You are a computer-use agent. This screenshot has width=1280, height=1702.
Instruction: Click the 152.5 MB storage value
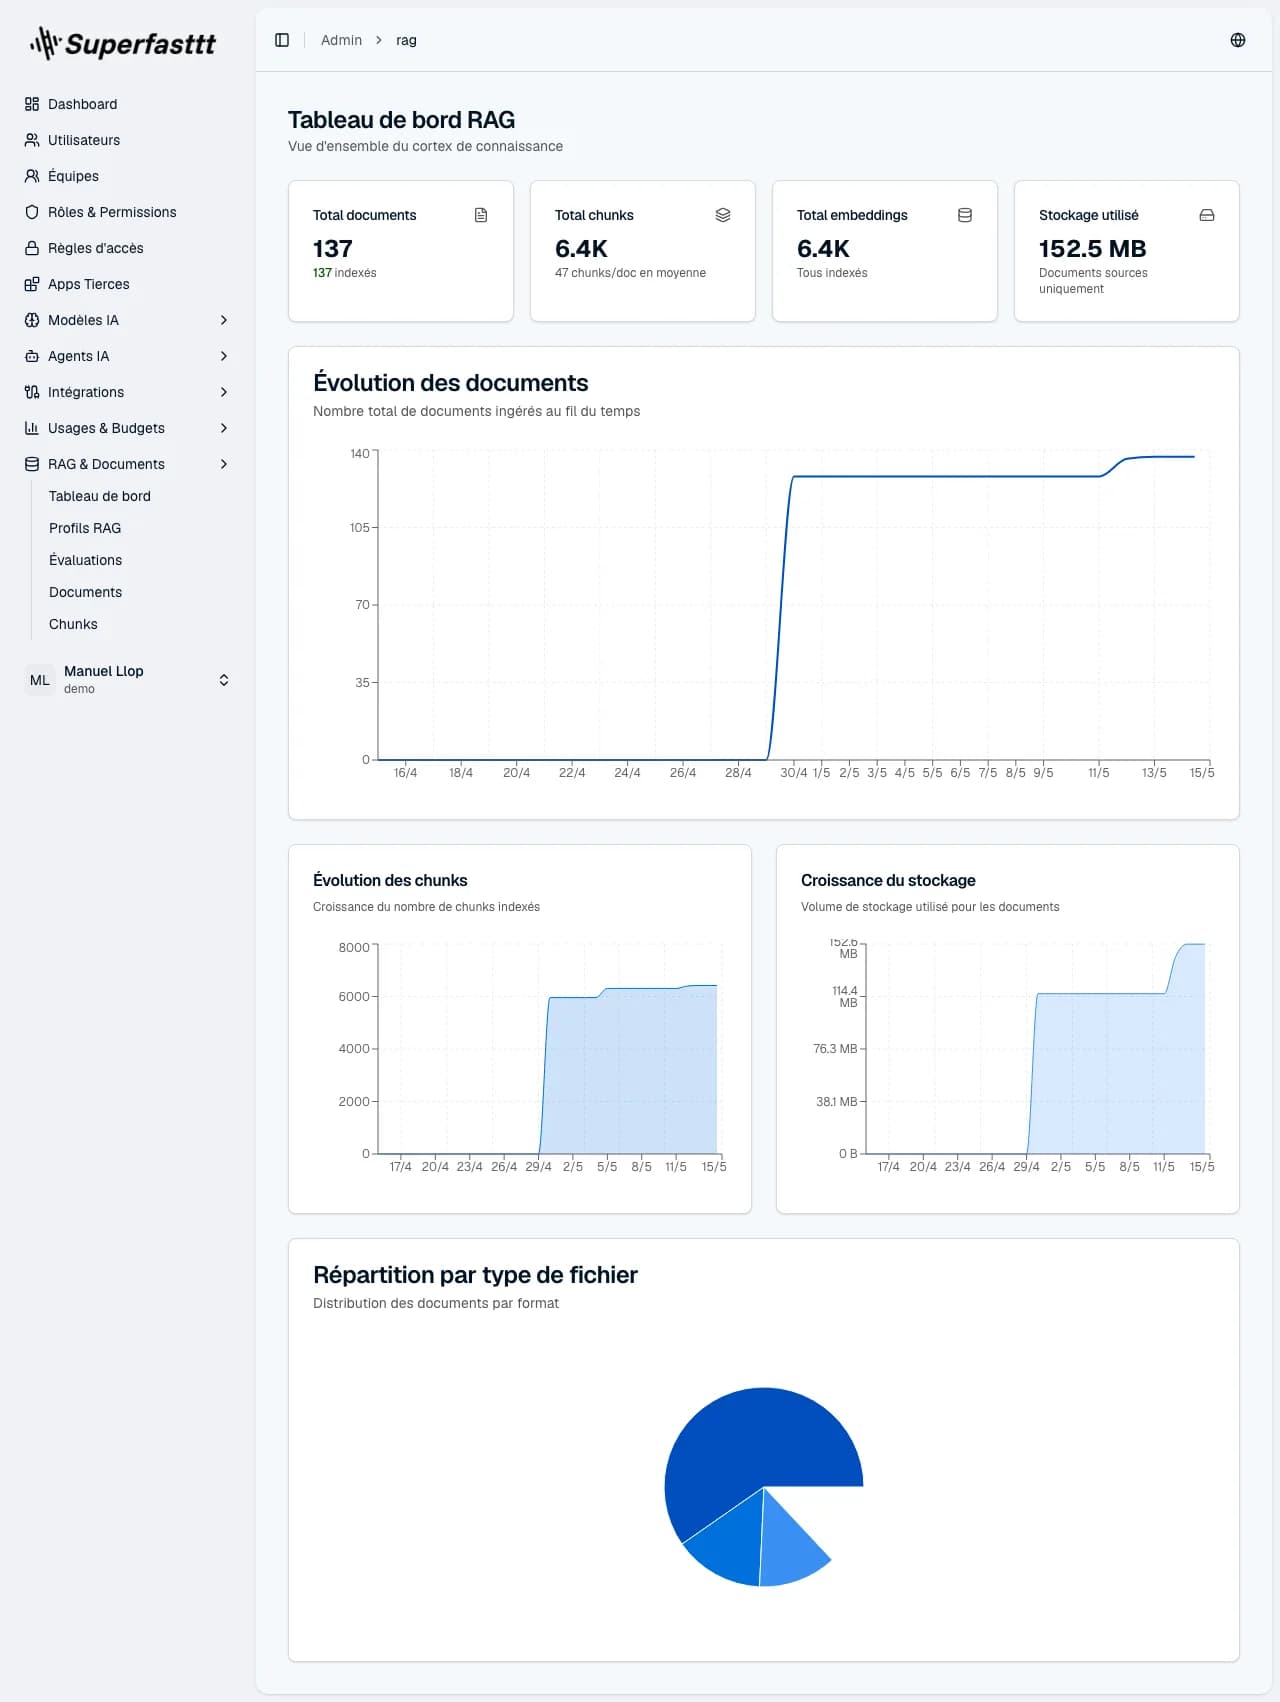click(x=1092, y=248)
